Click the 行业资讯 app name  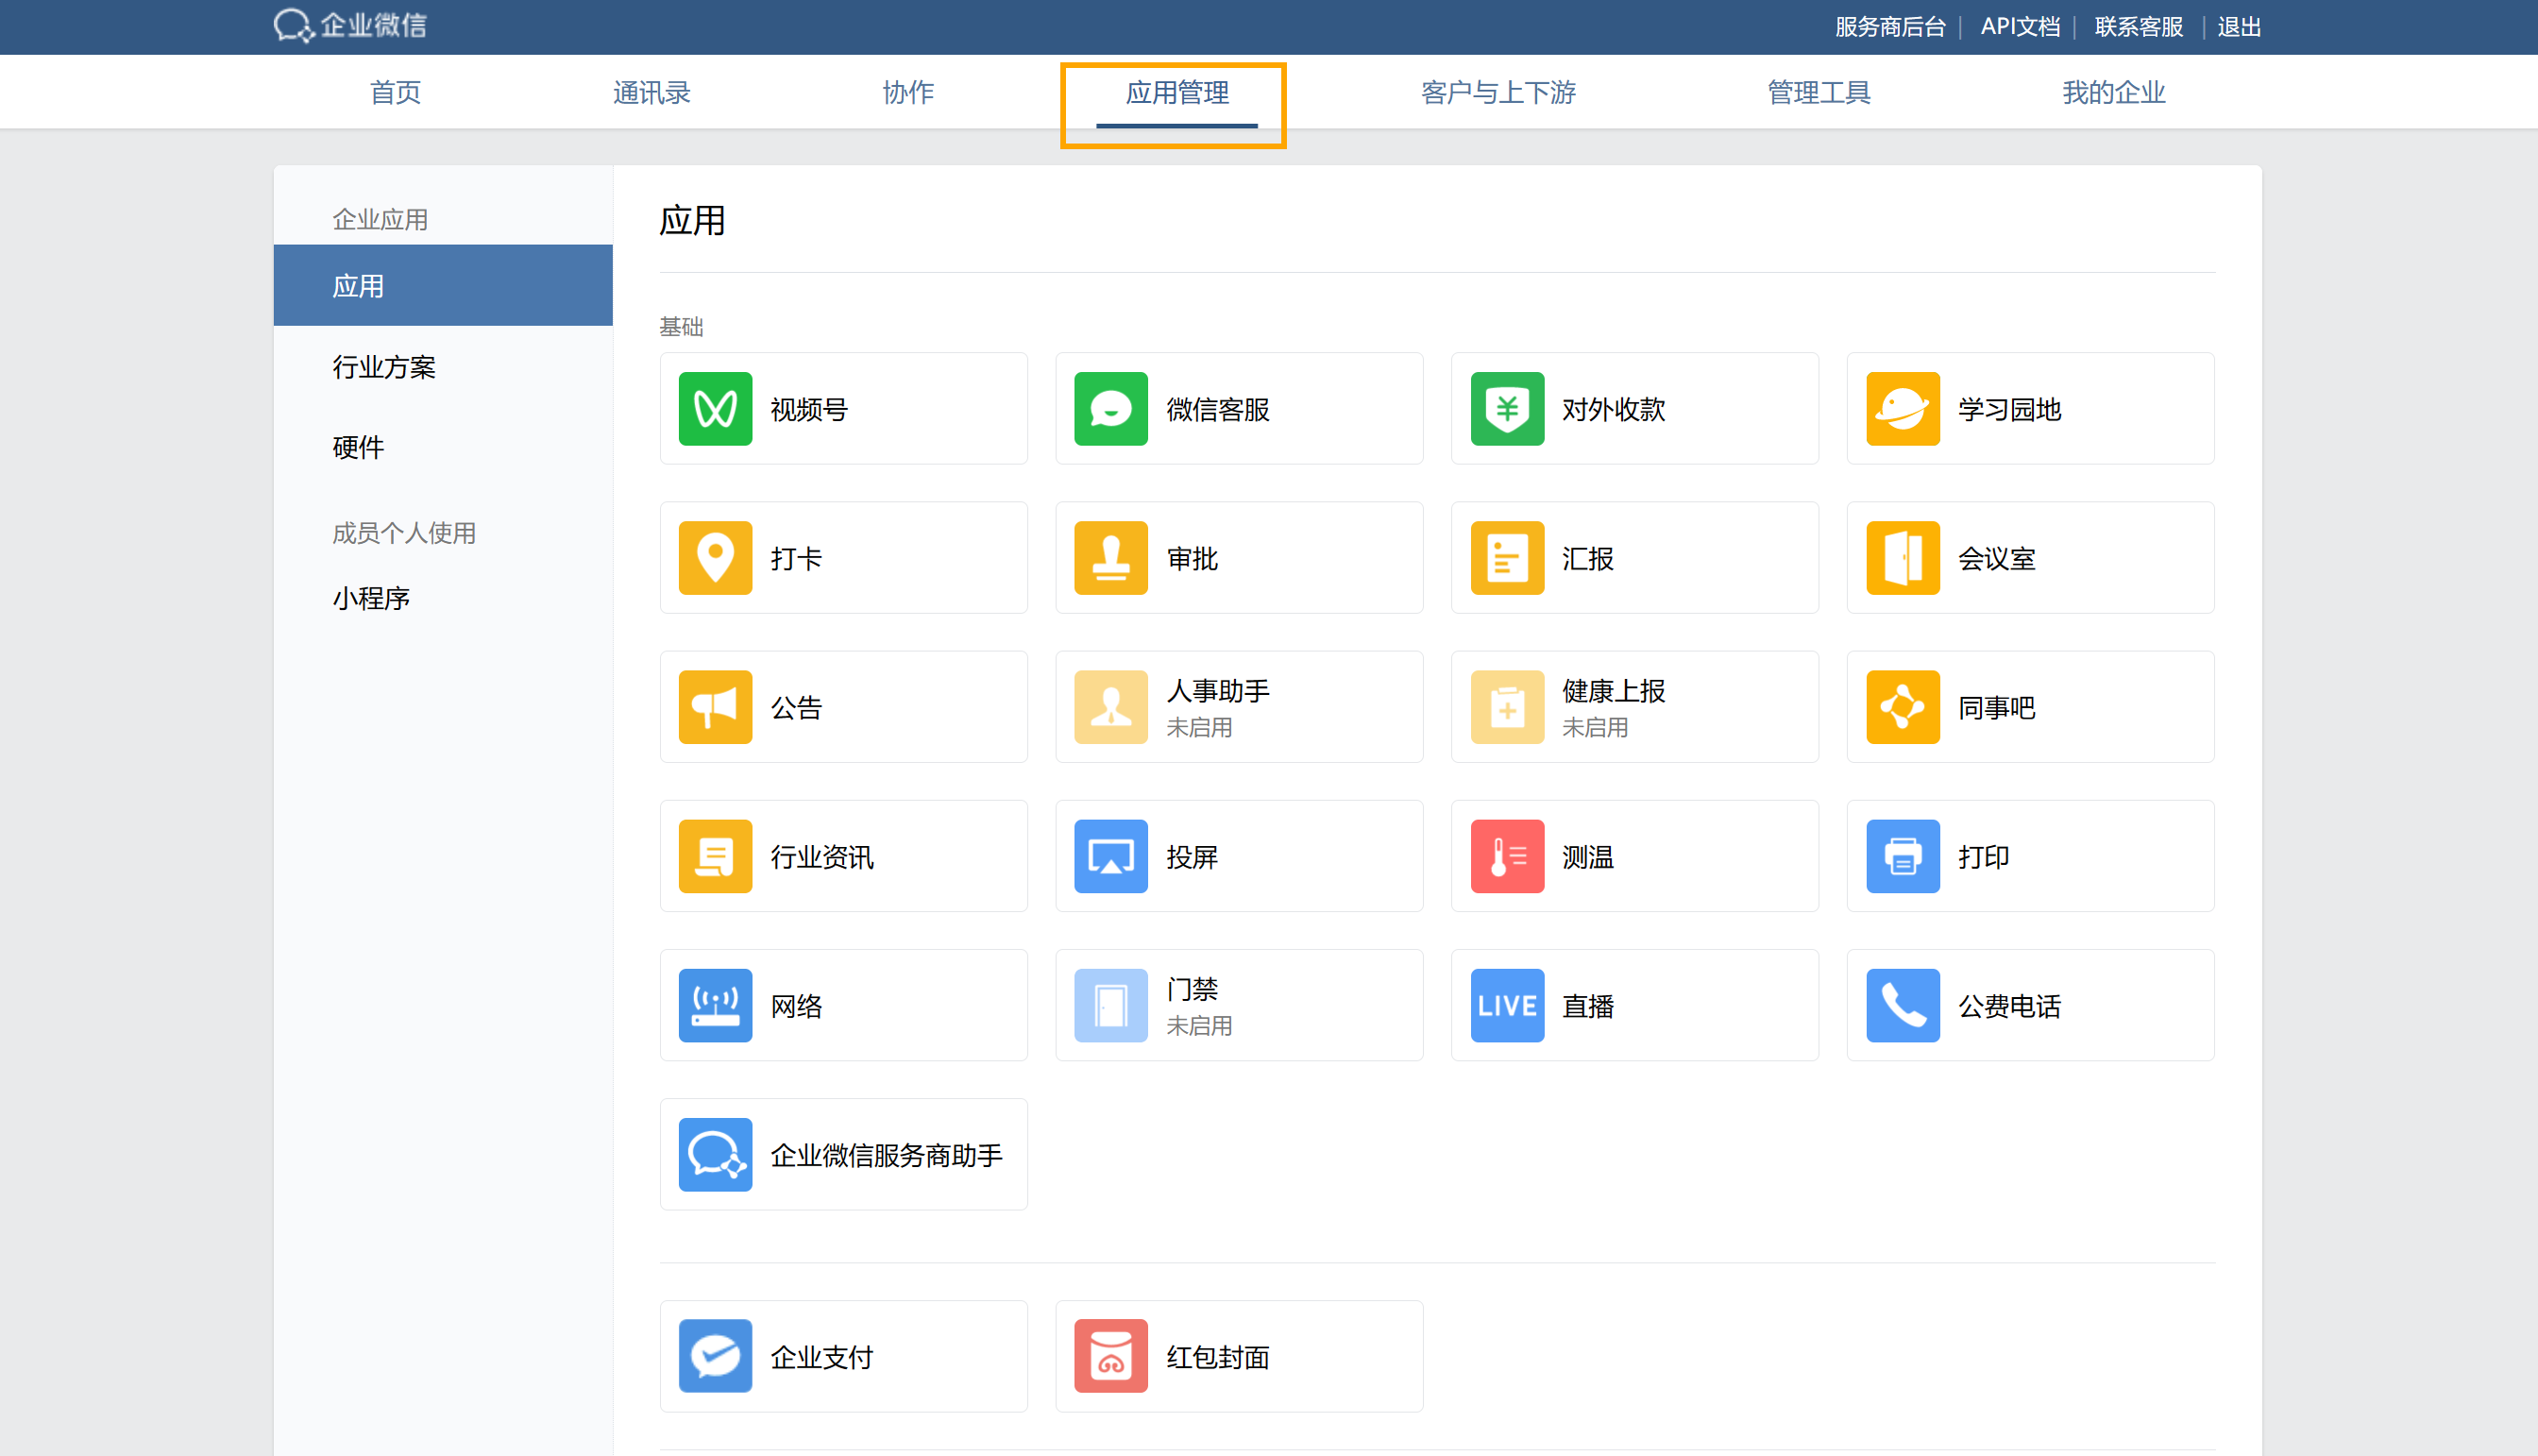tap(822, 856)
